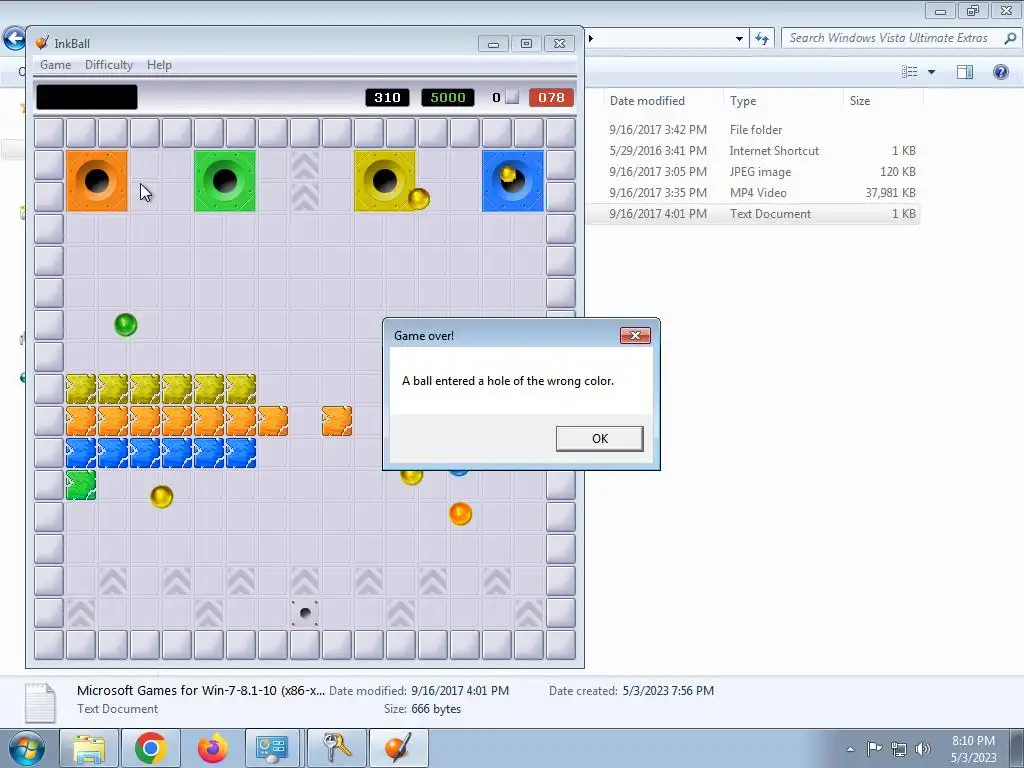The width and height of the screenshot is (1024, 768).
Task: Click the isolated orange block tile
Action: (x=337, y=421)
